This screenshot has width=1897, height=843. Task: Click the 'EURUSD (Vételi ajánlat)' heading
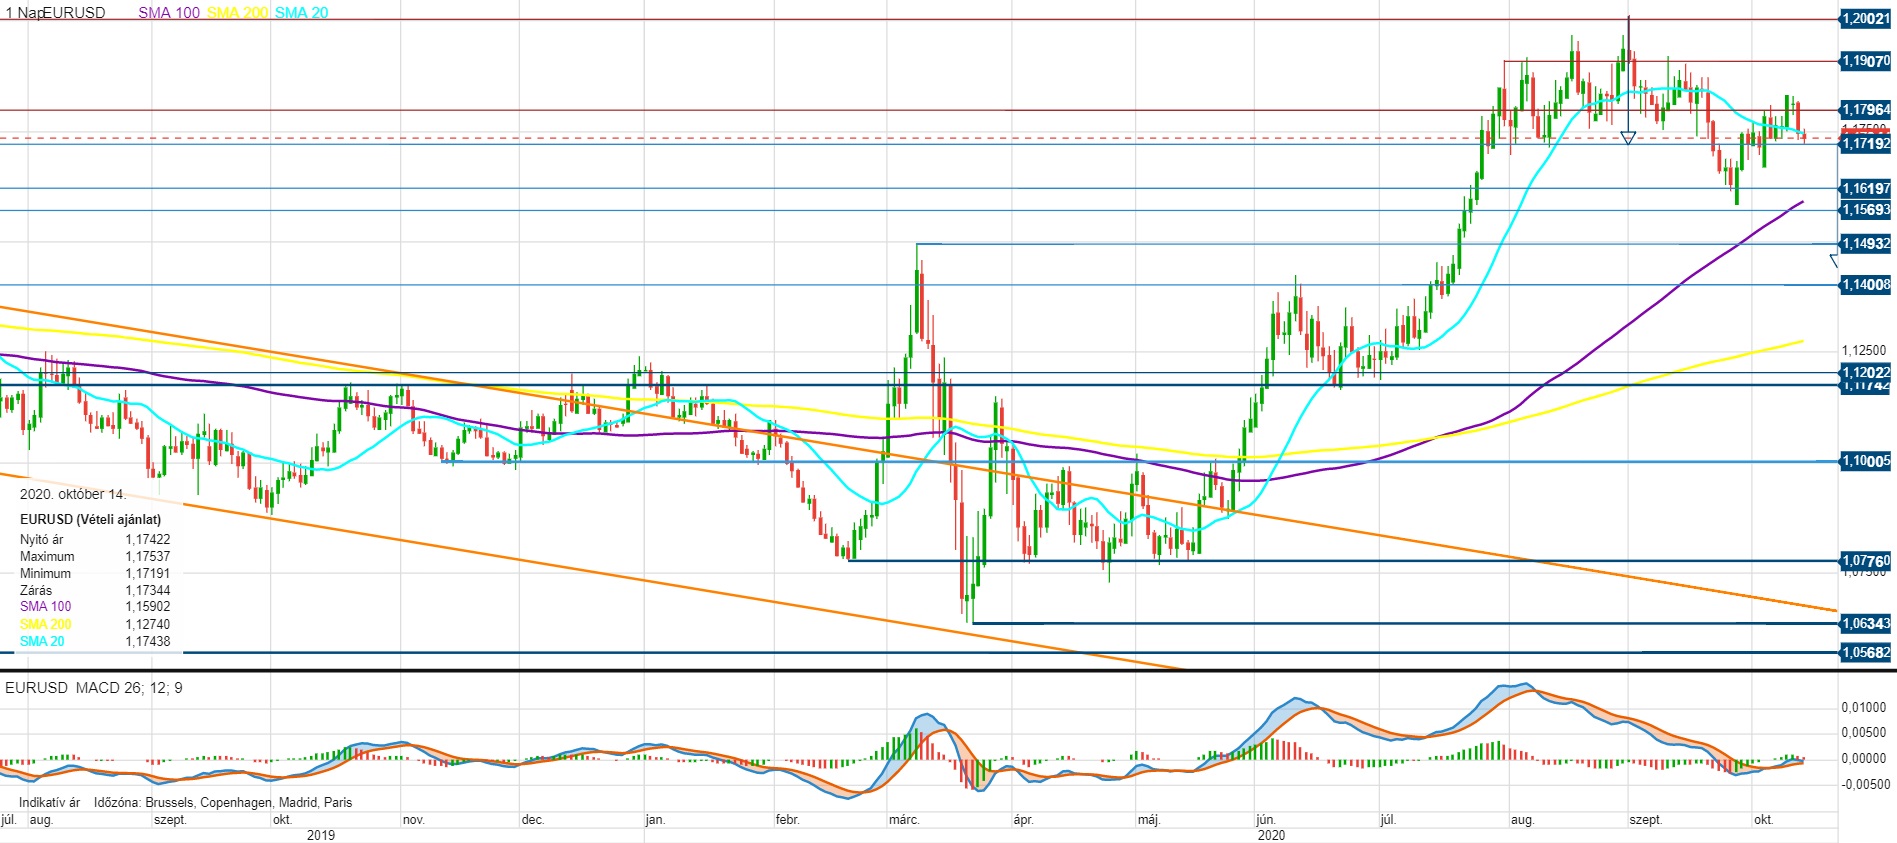pos(90,520)
